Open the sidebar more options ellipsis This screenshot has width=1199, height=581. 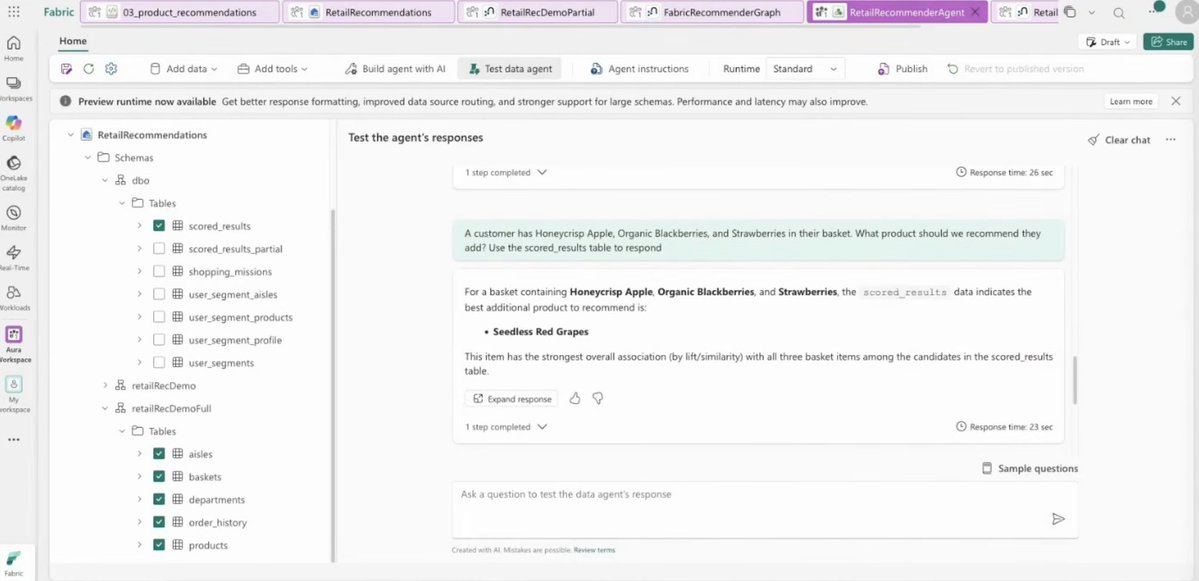14,440
